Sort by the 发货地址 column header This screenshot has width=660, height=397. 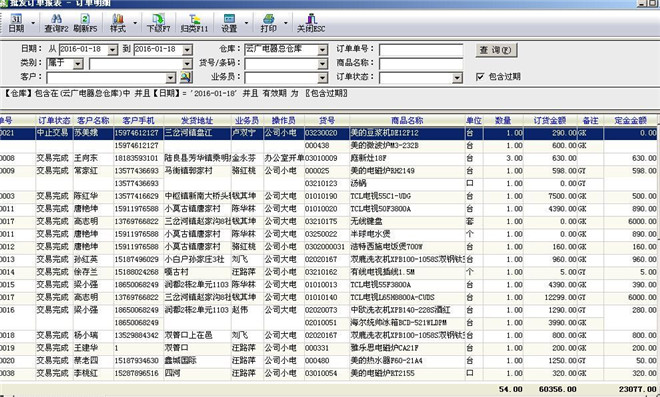coord(197,120)
